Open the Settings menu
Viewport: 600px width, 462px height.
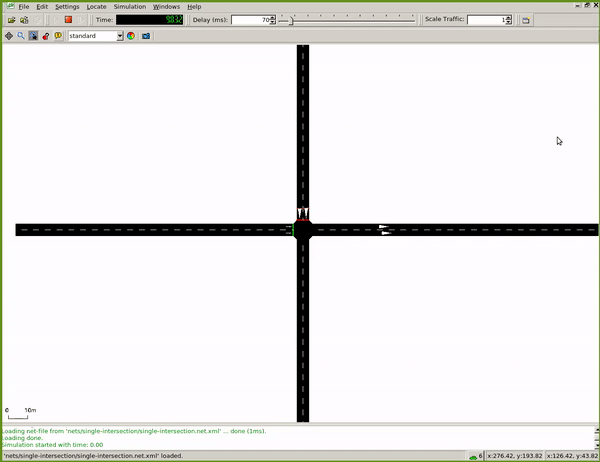click(x=67, y=7)
